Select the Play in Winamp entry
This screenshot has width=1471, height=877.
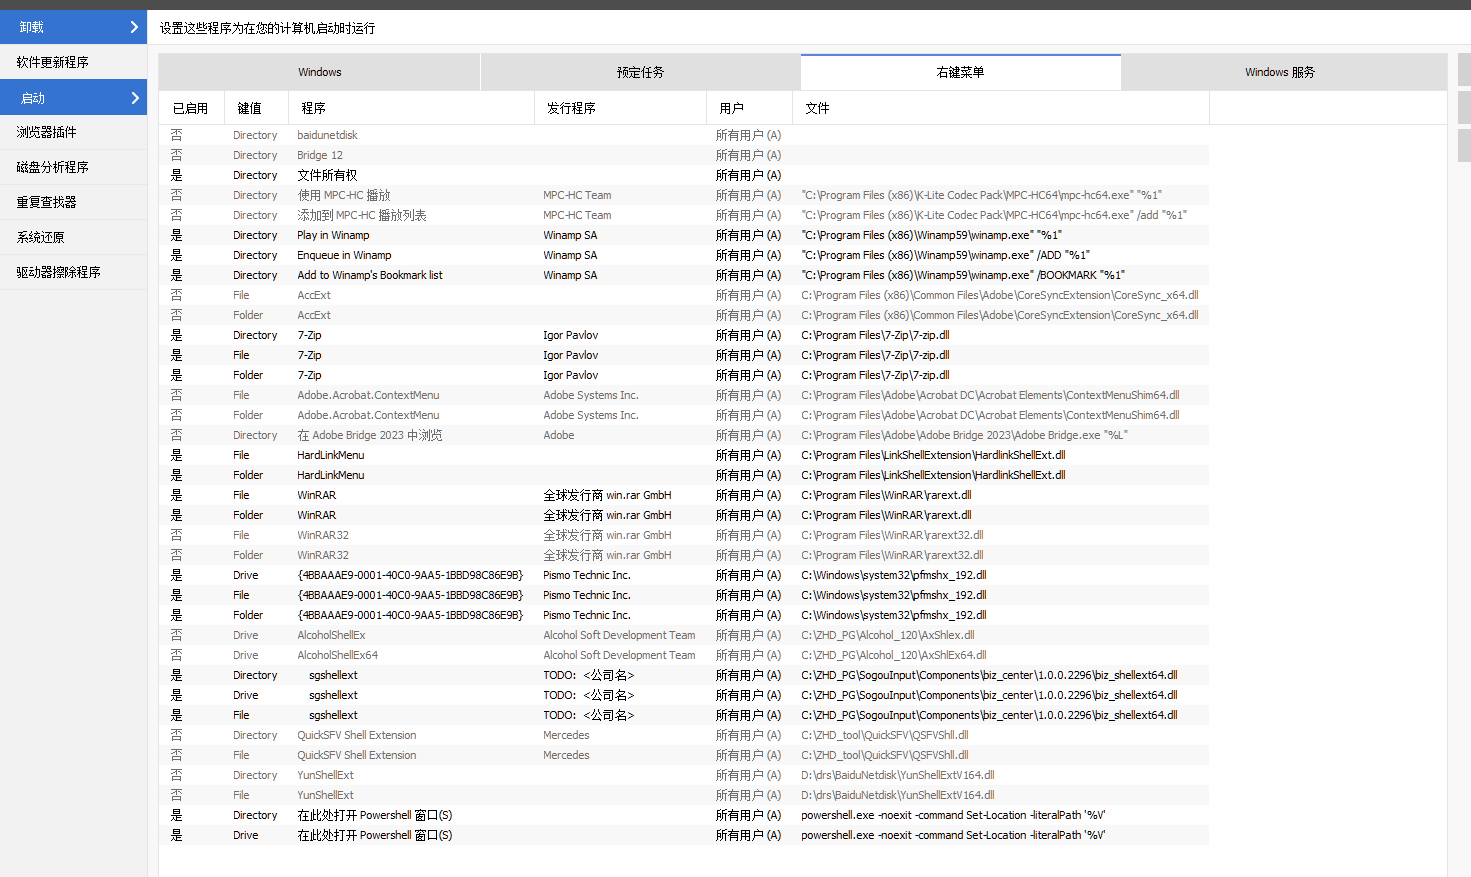tap(333, 235)
